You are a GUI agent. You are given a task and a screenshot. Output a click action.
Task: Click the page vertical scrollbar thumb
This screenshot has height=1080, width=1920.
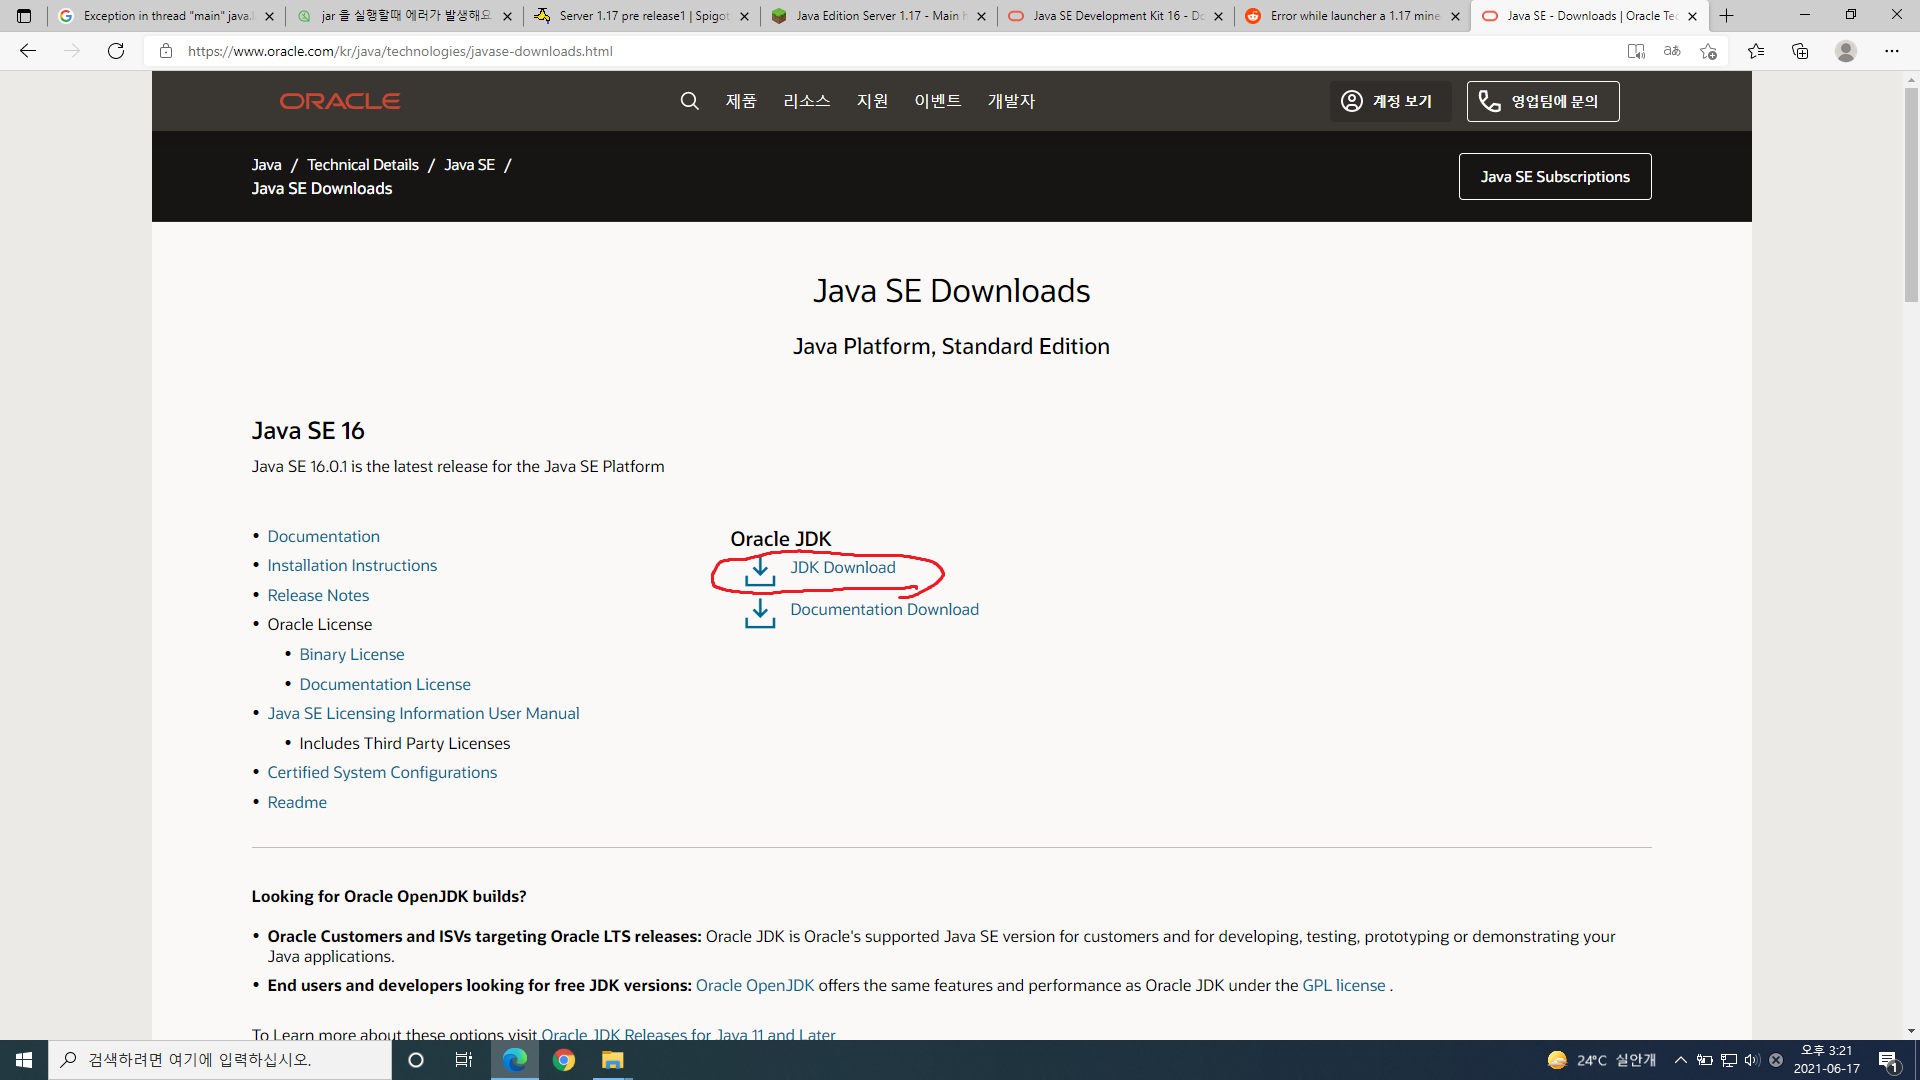click(x=1911, y=195)
